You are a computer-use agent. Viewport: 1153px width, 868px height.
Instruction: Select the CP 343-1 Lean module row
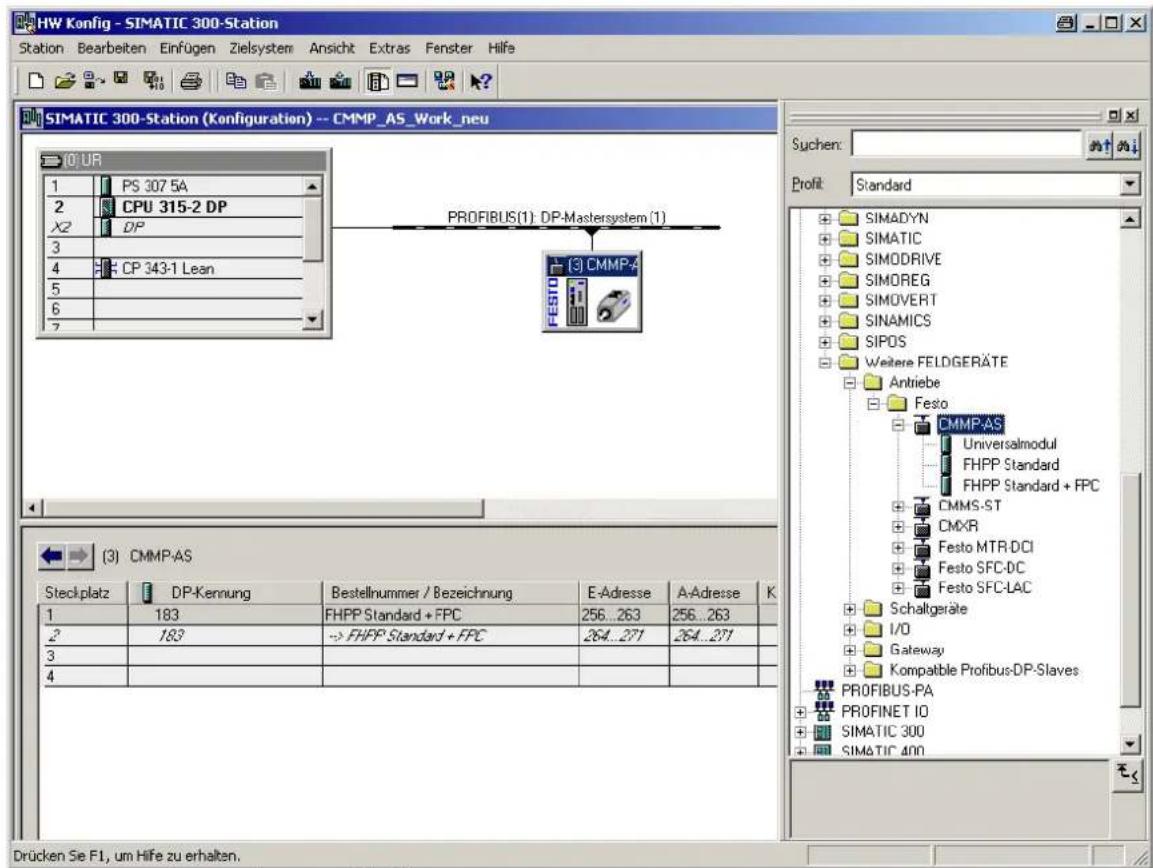(173, 268)
